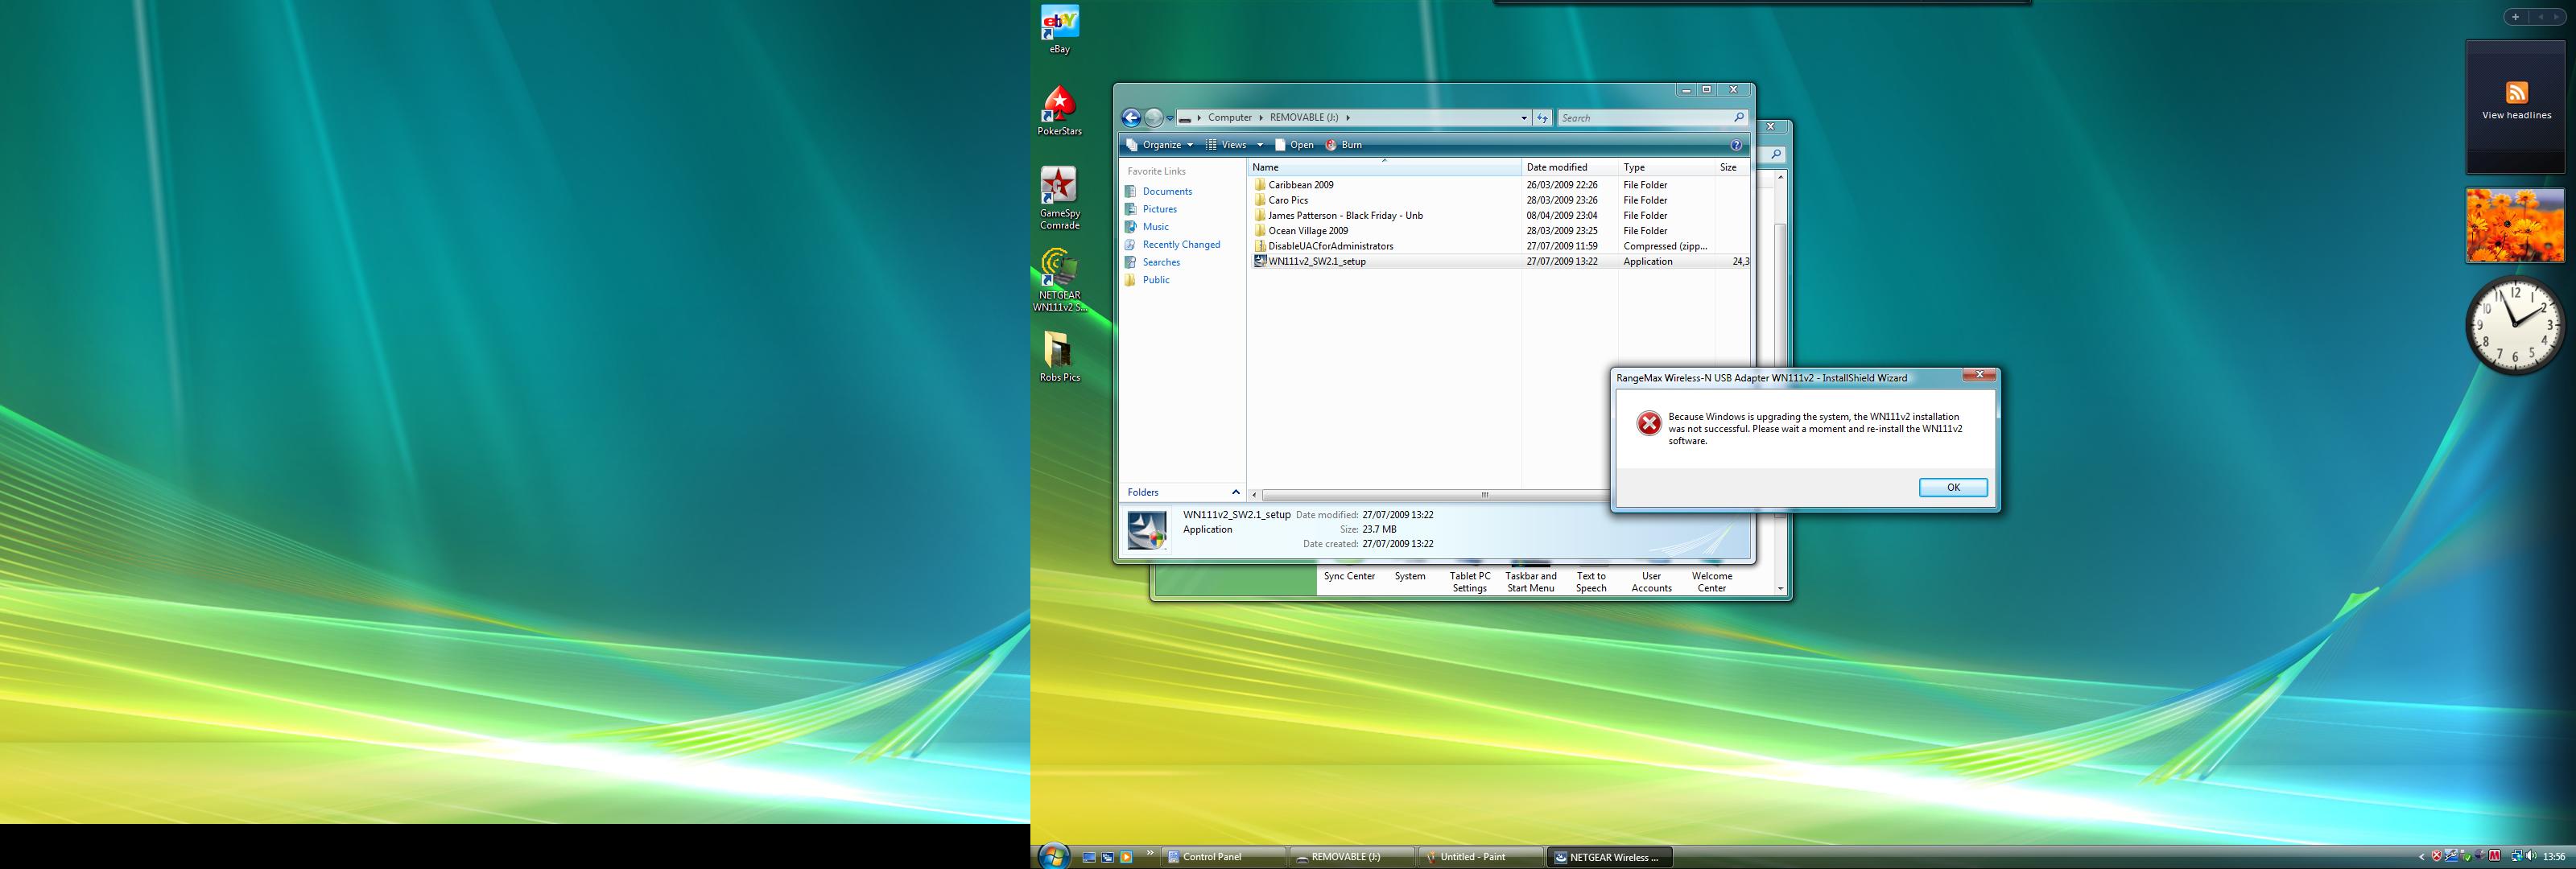Open User Accounts in Control Panel
This screenshot has height=869, width=2576.
point(1651,582)
